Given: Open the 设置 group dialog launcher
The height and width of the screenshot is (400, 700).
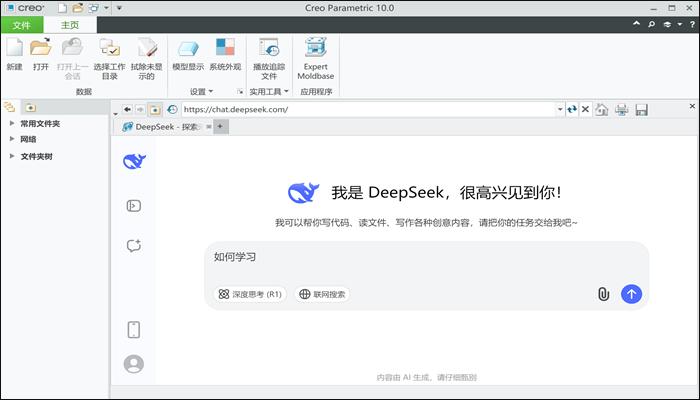Looking at the screenshot, I should (240, 92).
